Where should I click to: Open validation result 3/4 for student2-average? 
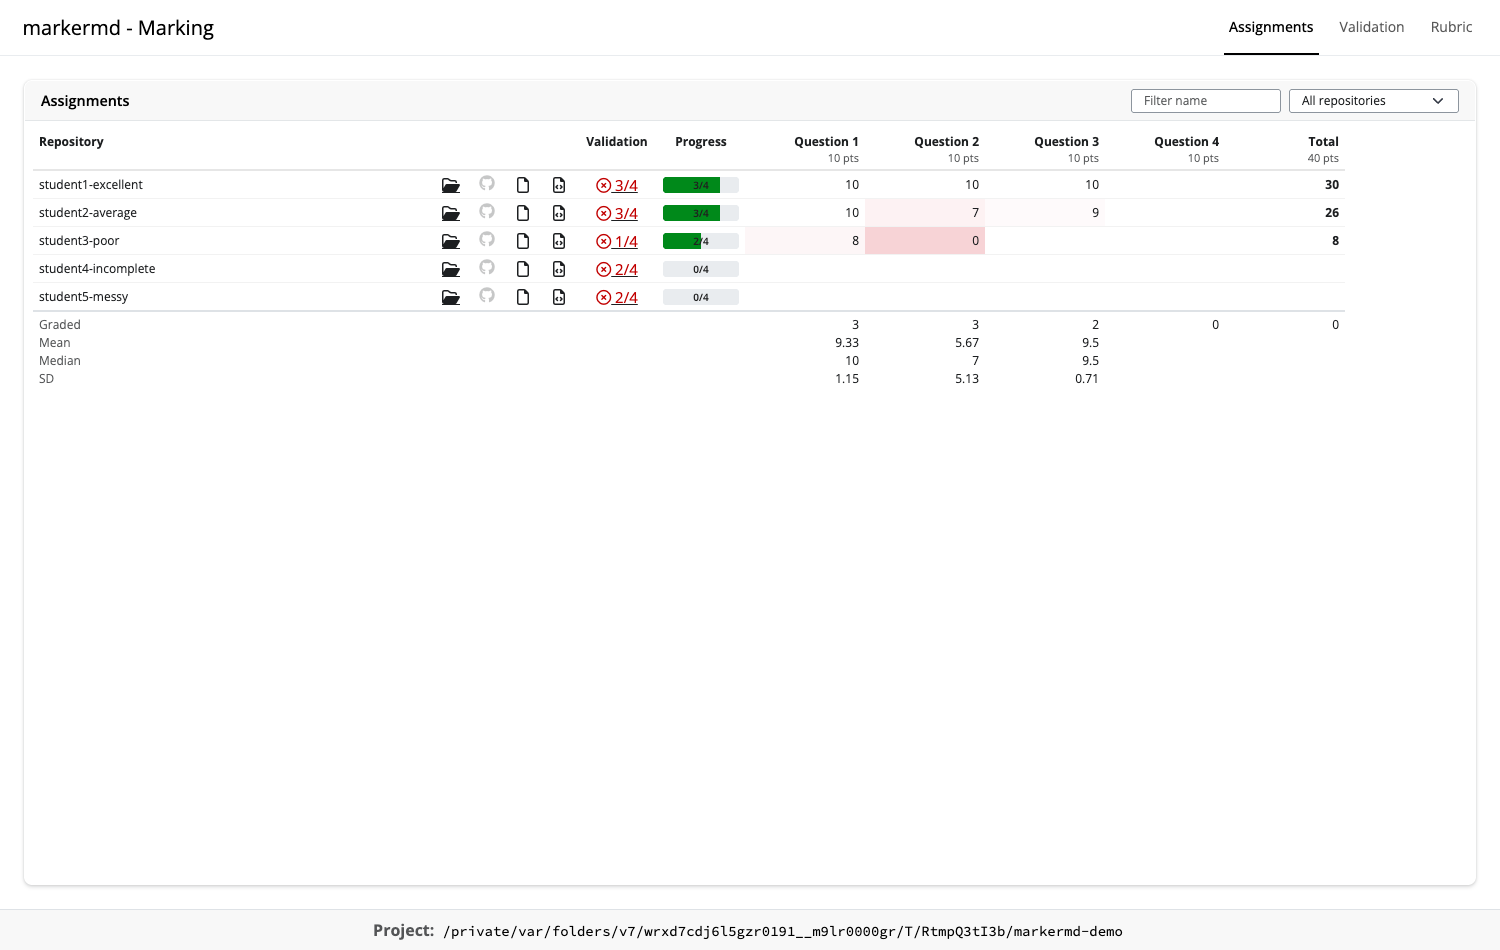pyautogui.click(x=617, y=213)
